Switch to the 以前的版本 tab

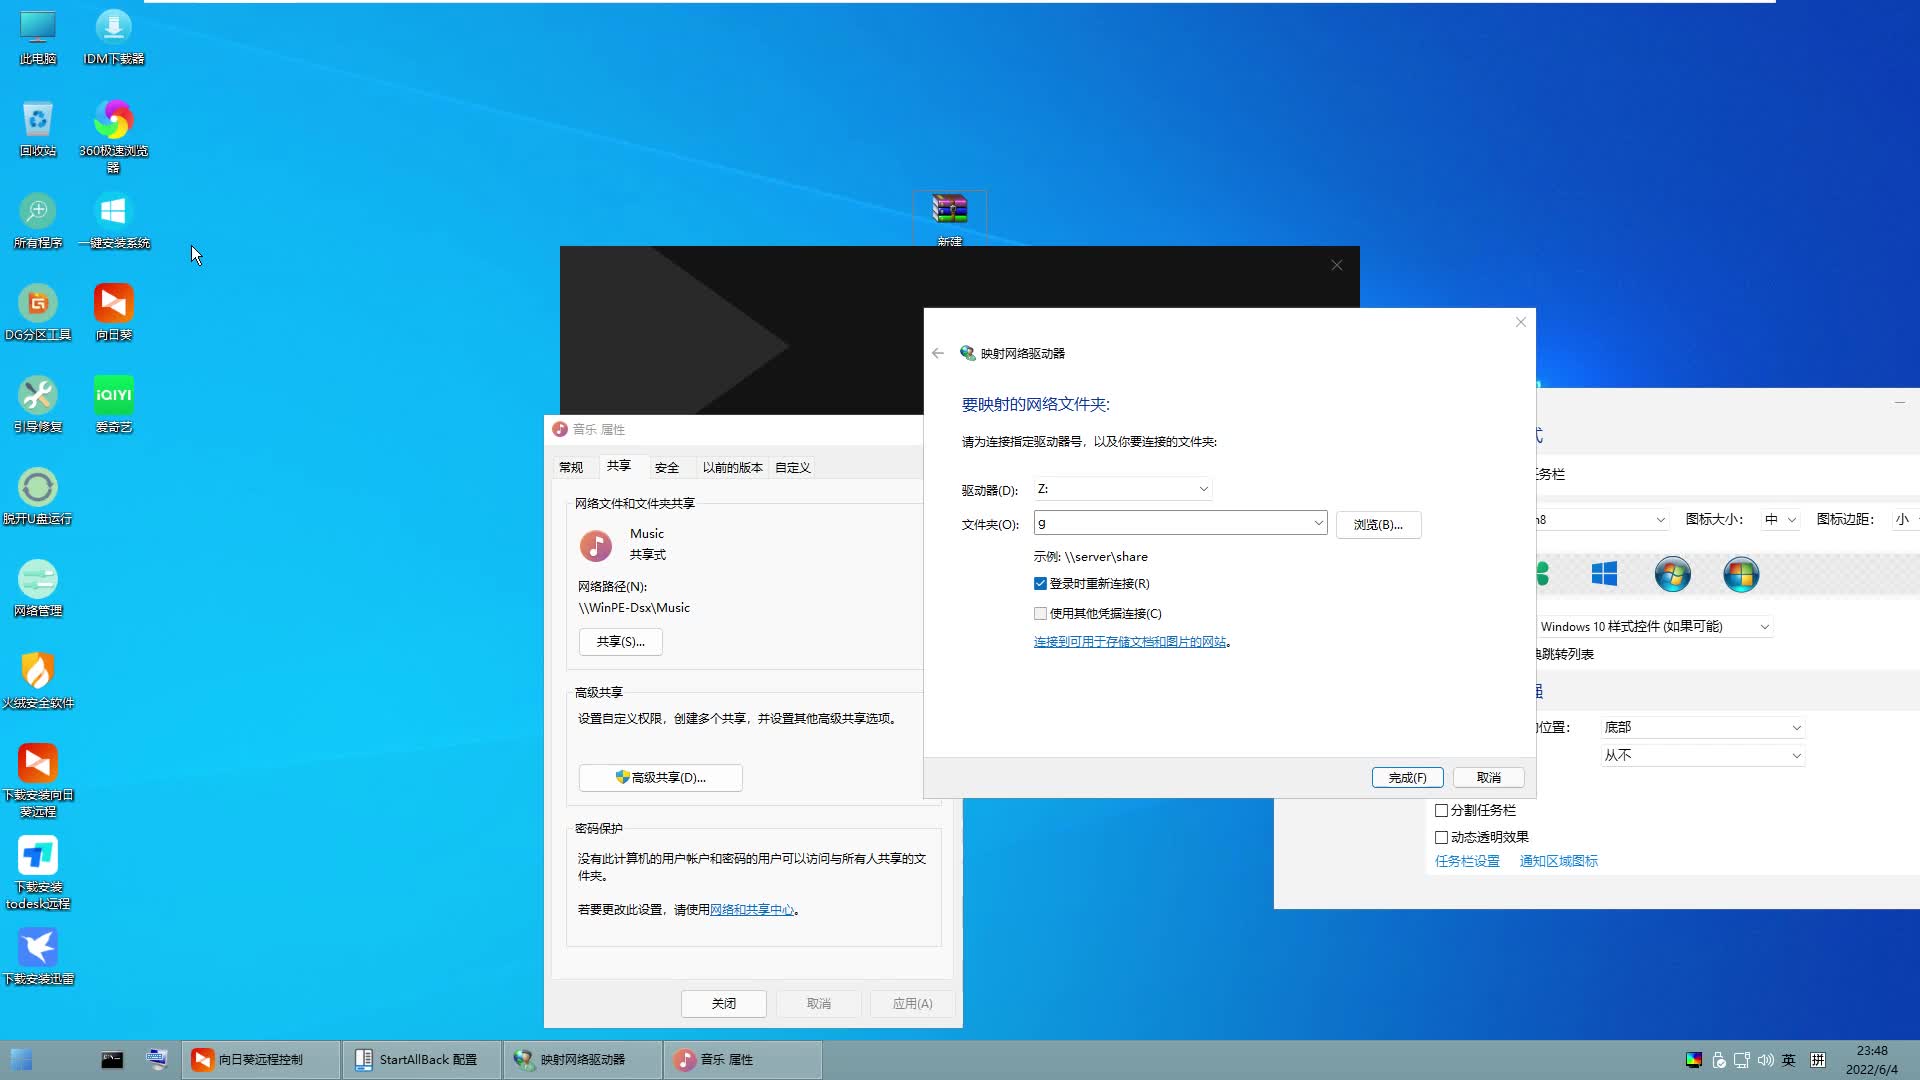click(731, 467)
